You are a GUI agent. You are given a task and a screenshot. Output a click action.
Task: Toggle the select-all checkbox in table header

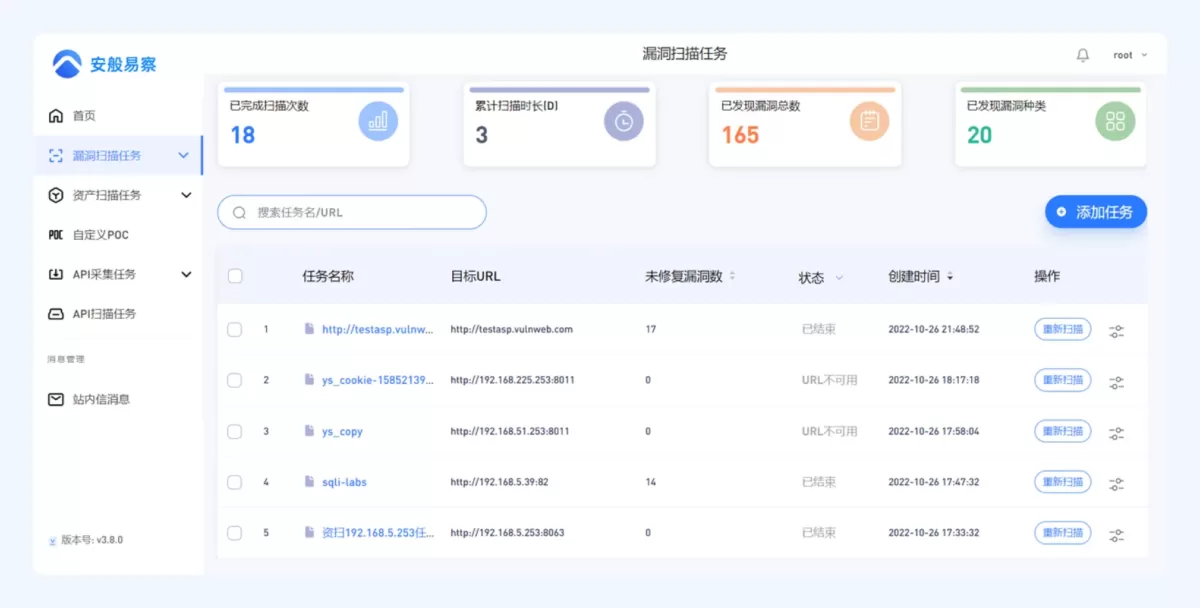235,276
